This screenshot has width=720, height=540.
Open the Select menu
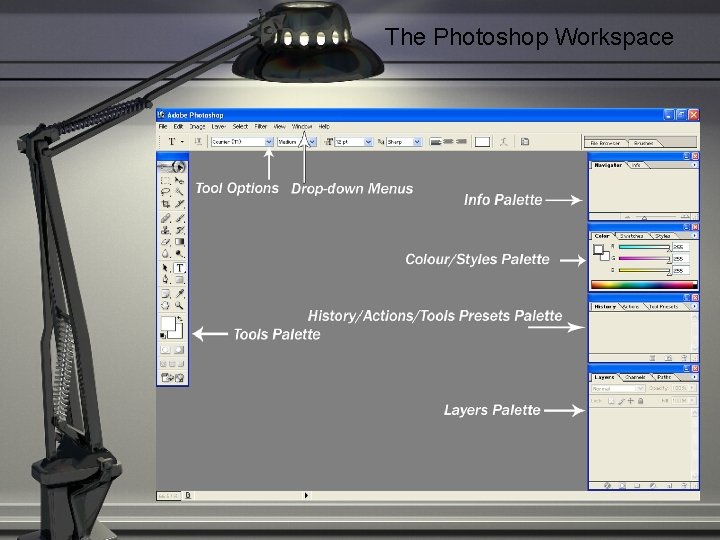240,126
